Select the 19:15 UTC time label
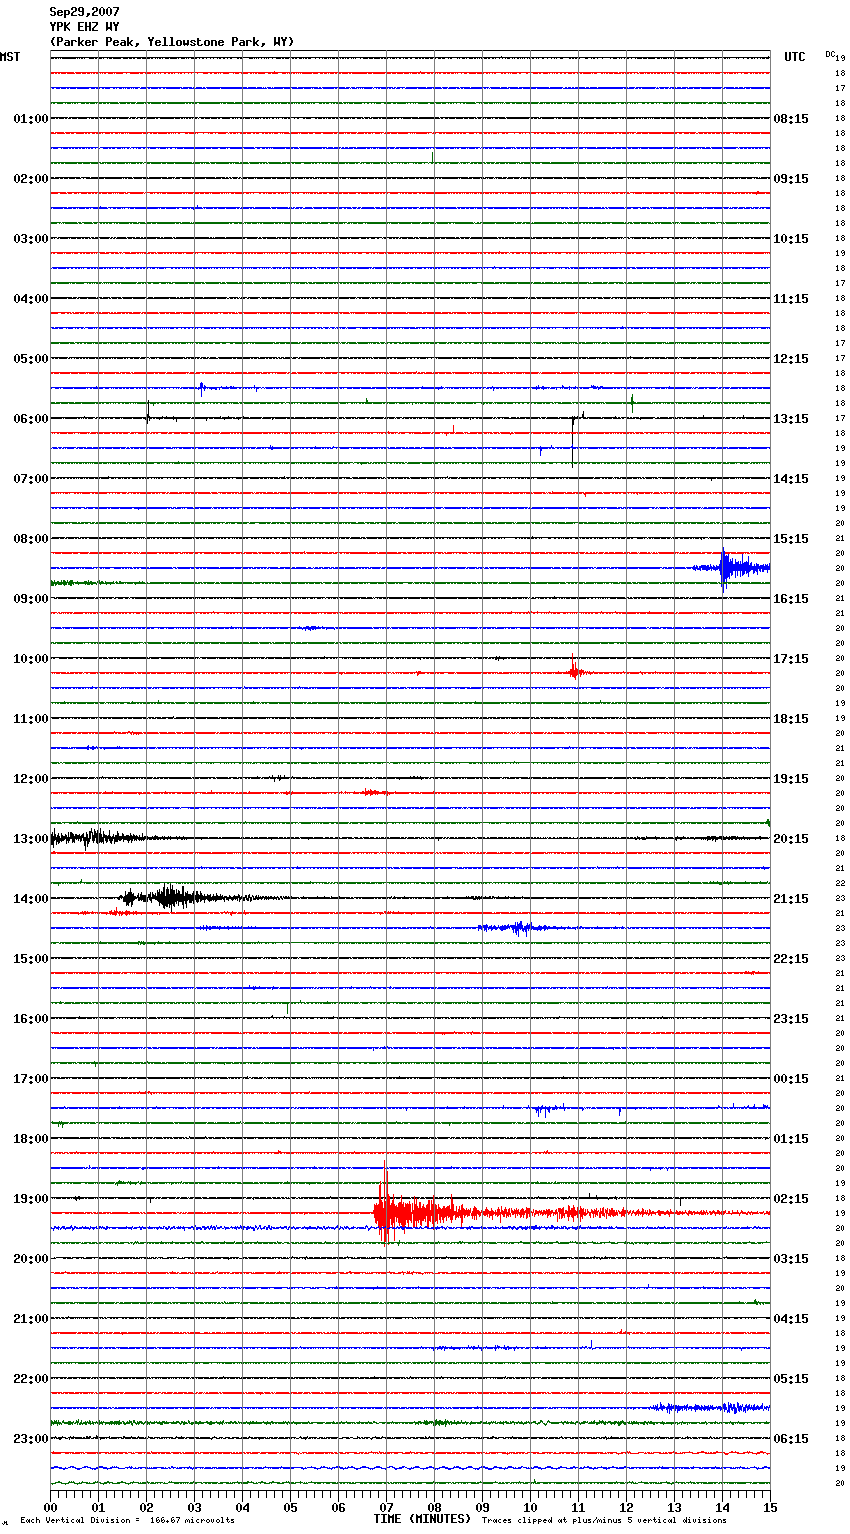850x1534 pixels. point(791,779)
